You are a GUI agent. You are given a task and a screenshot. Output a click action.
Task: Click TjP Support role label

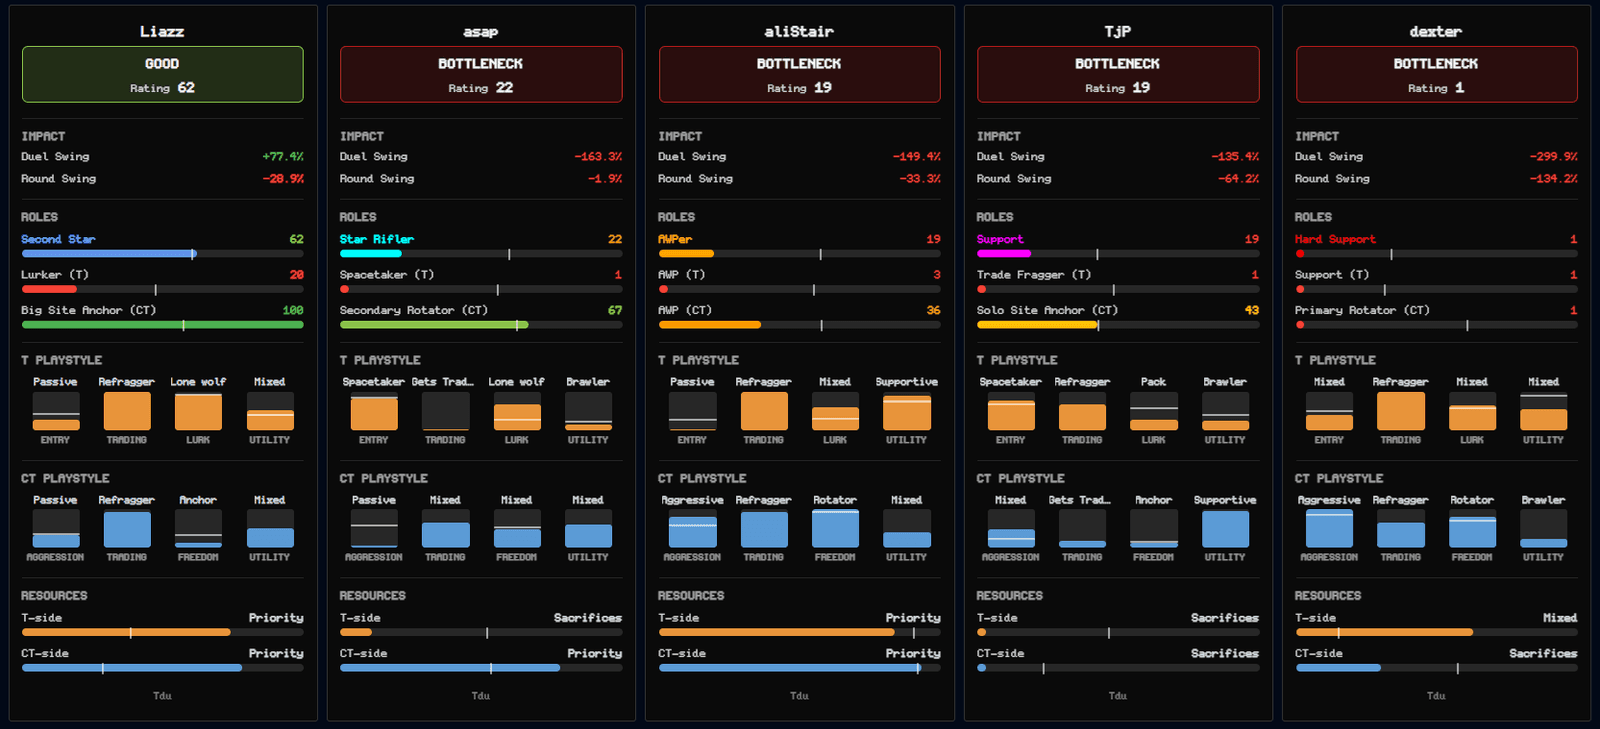tap(1000, 239)
